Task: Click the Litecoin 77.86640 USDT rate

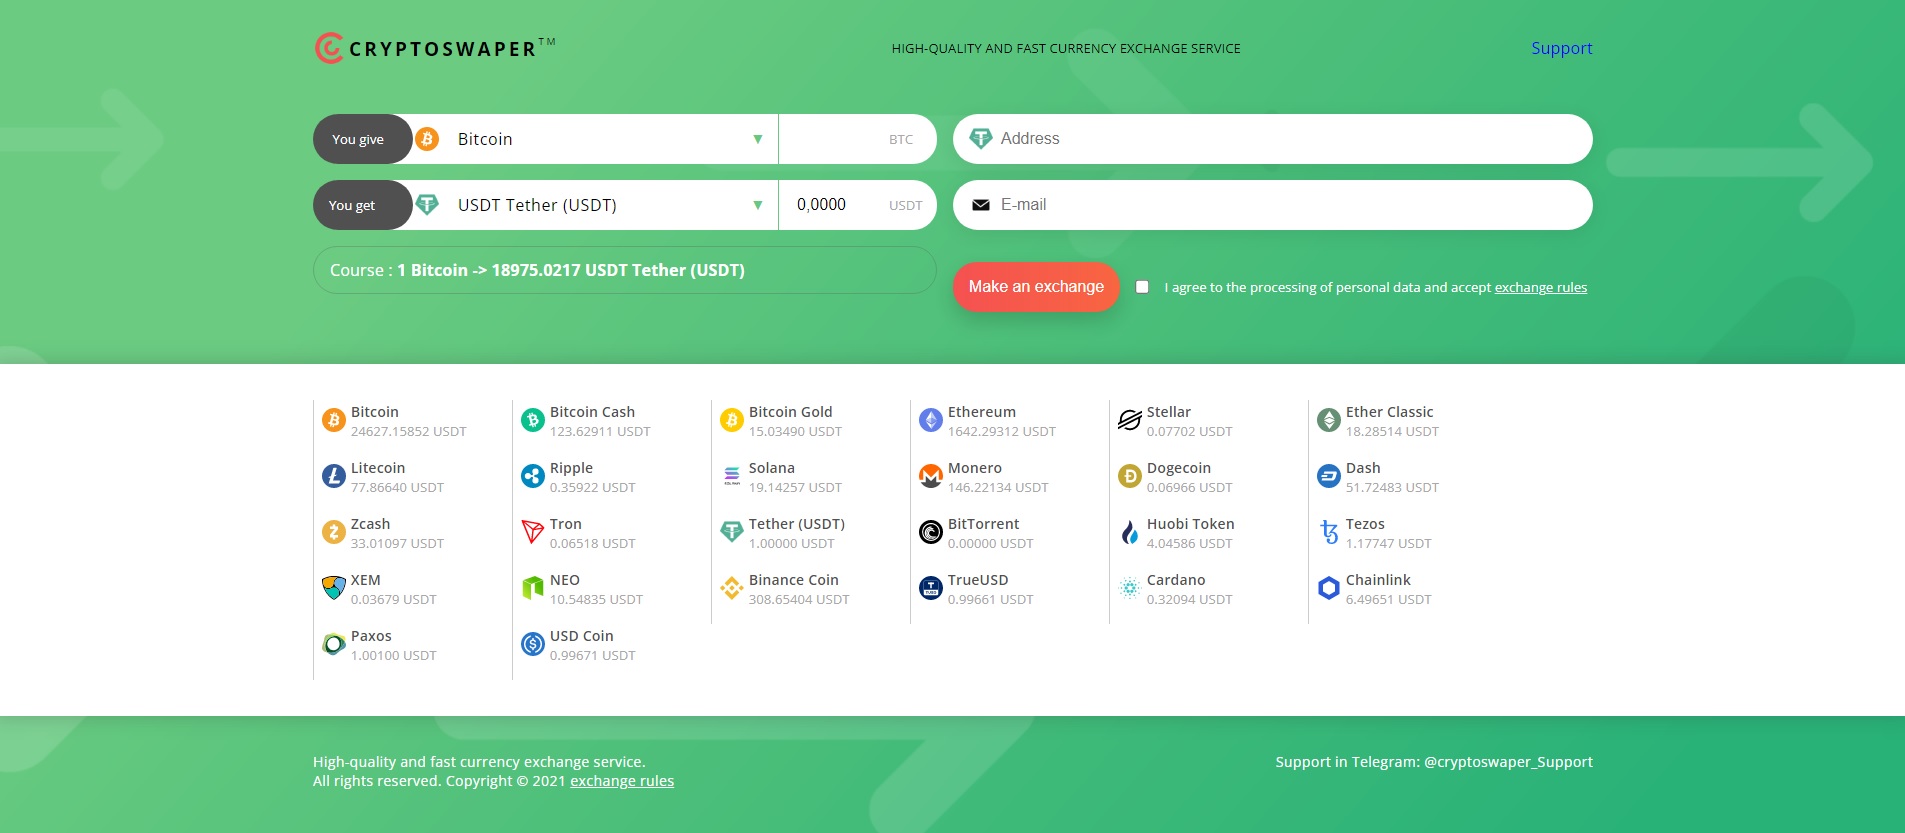Action: pos(397,488)
